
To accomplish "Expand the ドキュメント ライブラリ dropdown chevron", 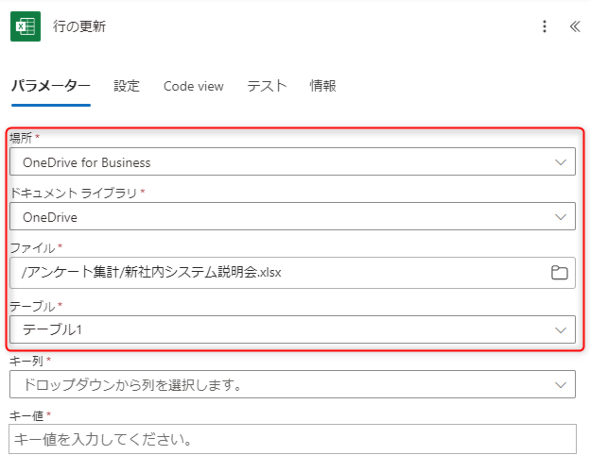I will 560,217.
